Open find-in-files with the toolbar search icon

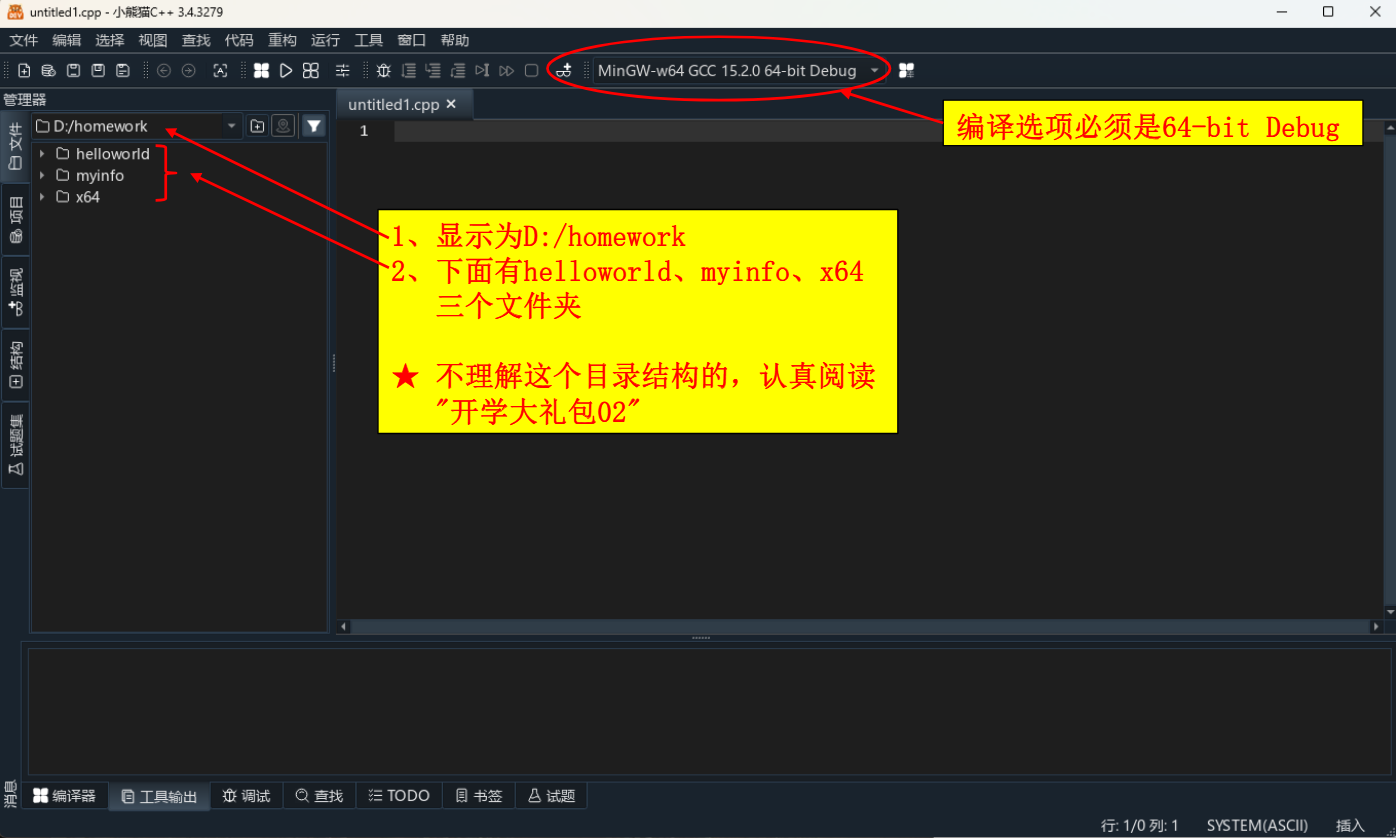click(220, 70)
